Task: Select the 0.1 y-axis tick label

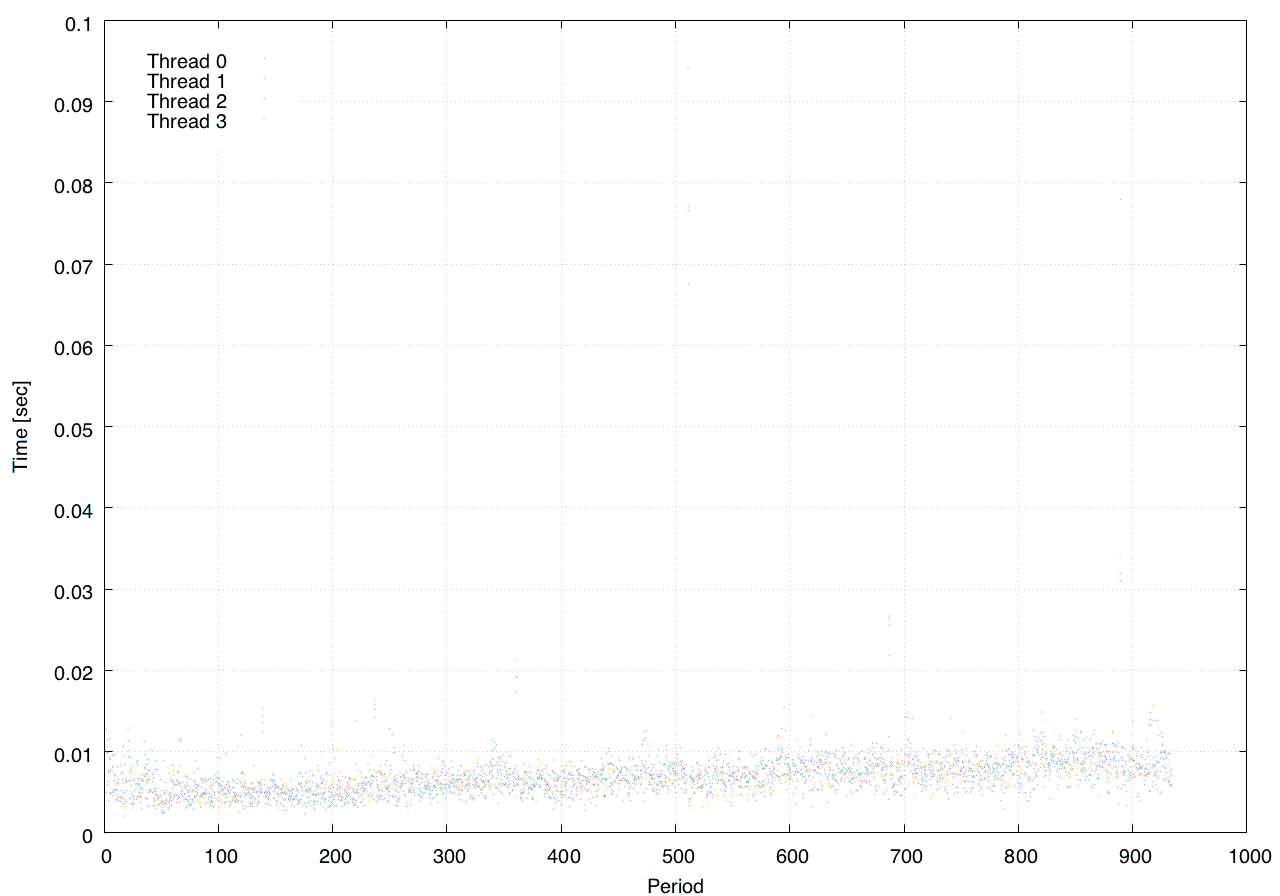Action: pyautogui.click(x=78, y=22)
